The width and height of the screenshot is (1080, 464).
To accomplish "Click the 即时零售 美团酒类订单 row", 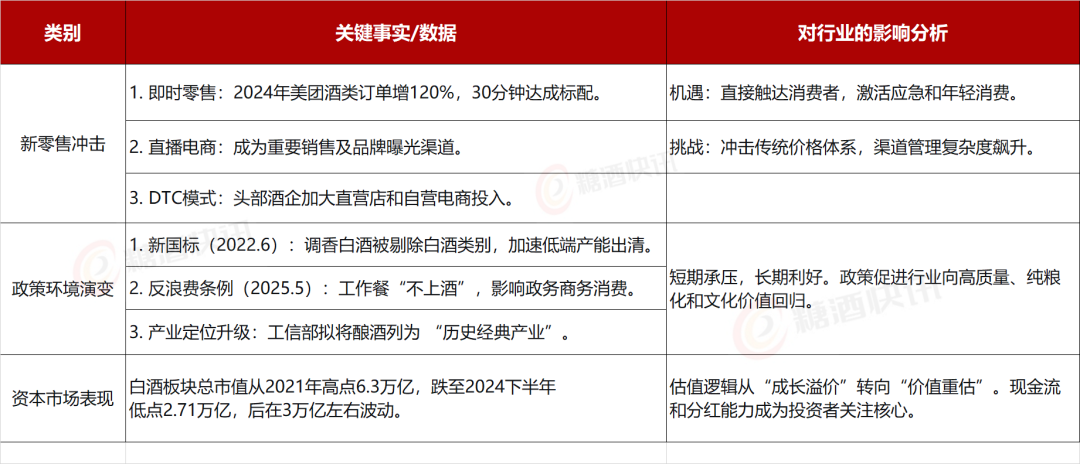I will pos(366,93).
